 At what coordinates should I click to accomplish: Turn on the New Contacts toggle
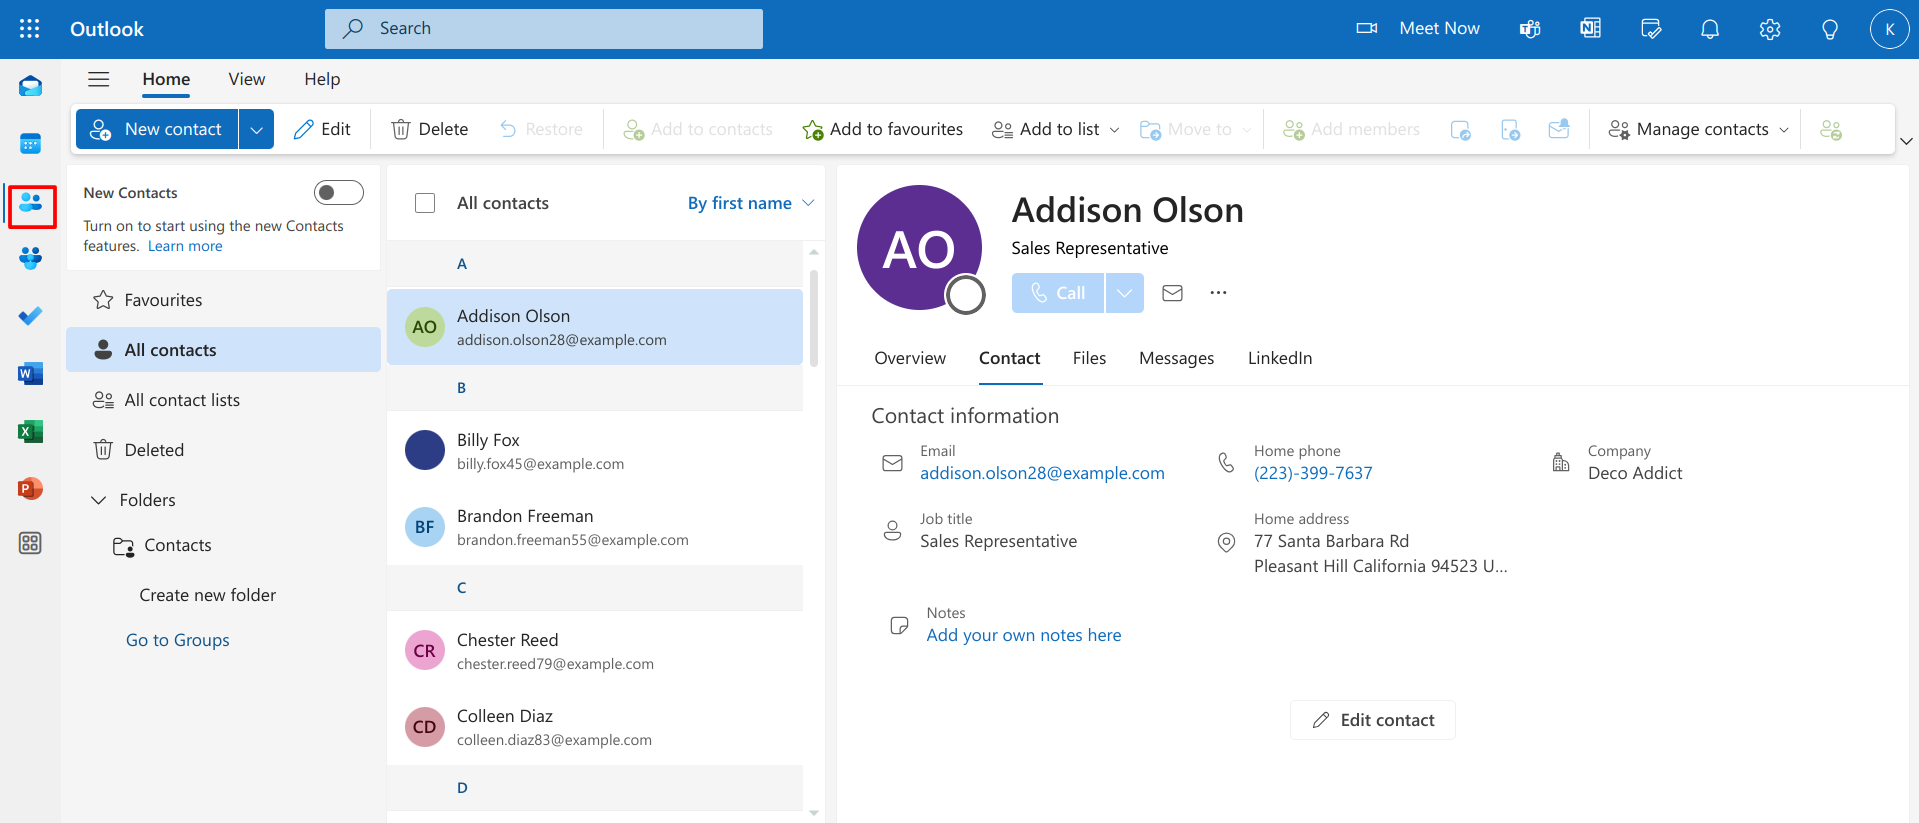[338, 192]
